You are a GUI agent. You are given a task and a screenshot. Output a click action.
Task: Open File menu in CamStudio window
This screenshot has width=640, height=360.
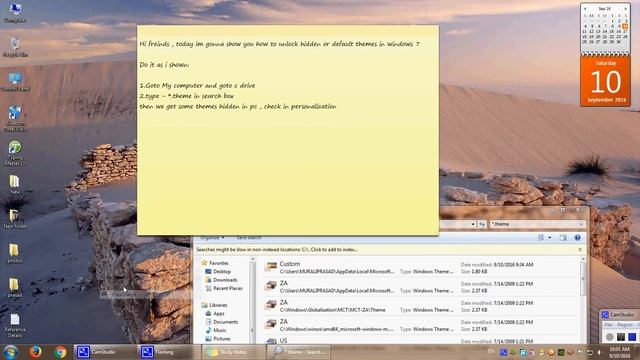coord(609,325)
